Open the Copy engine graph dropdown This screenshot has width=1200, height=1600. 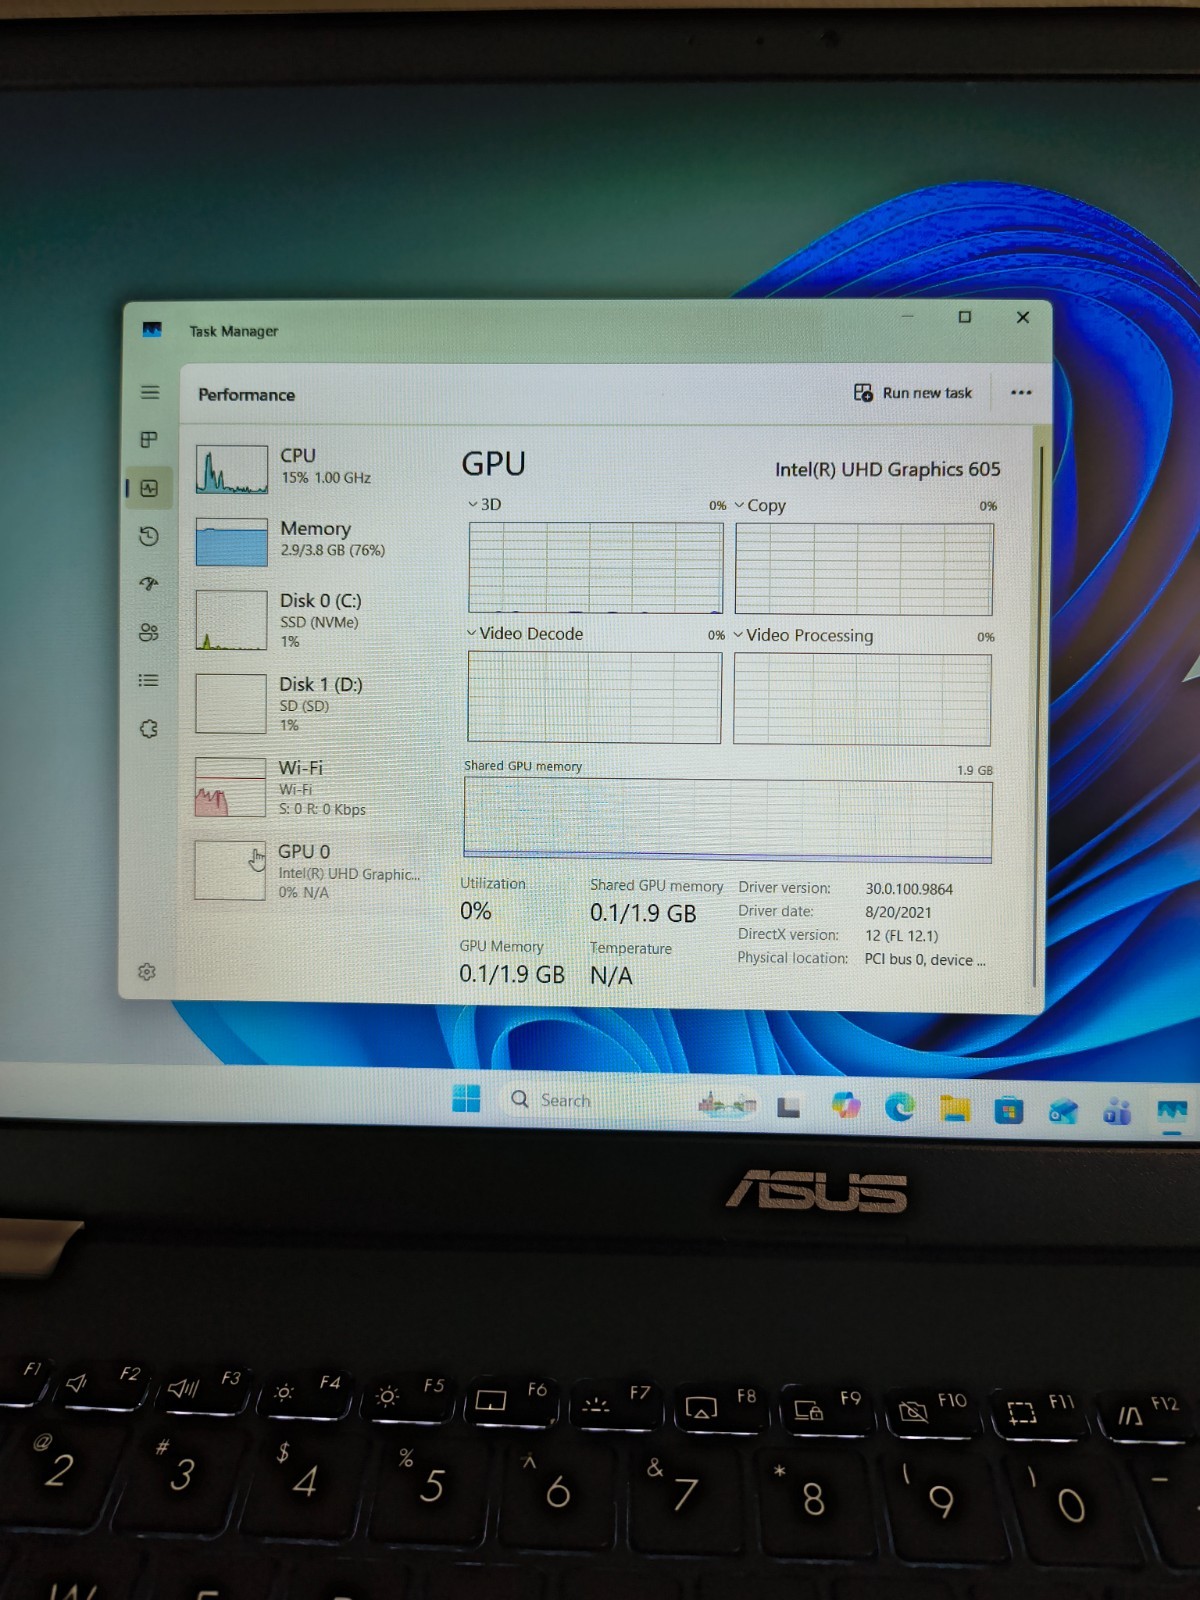[740, 505]
